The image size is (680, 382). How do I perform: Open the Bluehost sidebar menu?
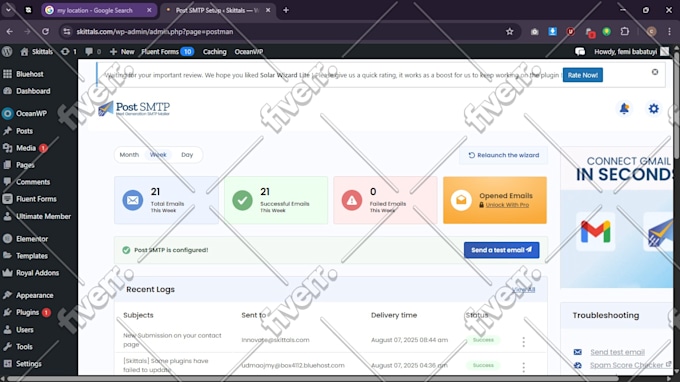(29, 74)
